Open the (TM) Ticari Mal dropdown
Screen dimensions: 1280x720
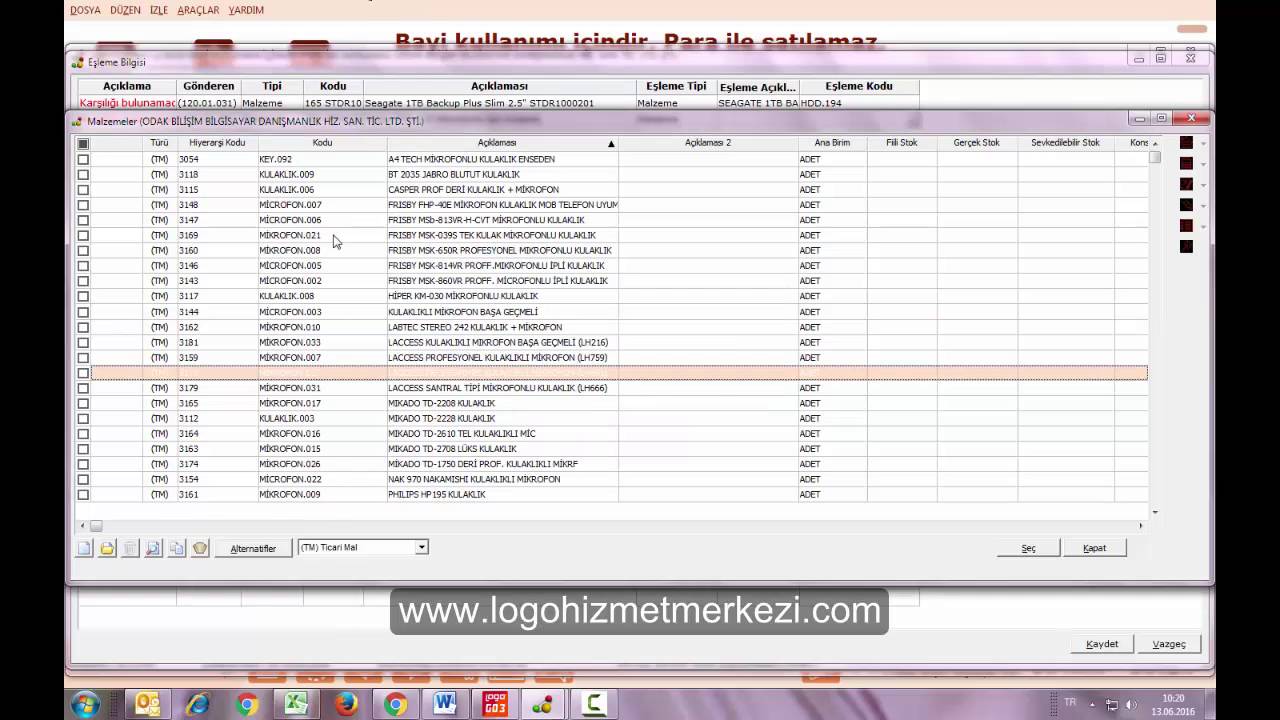tap(422, 547)
